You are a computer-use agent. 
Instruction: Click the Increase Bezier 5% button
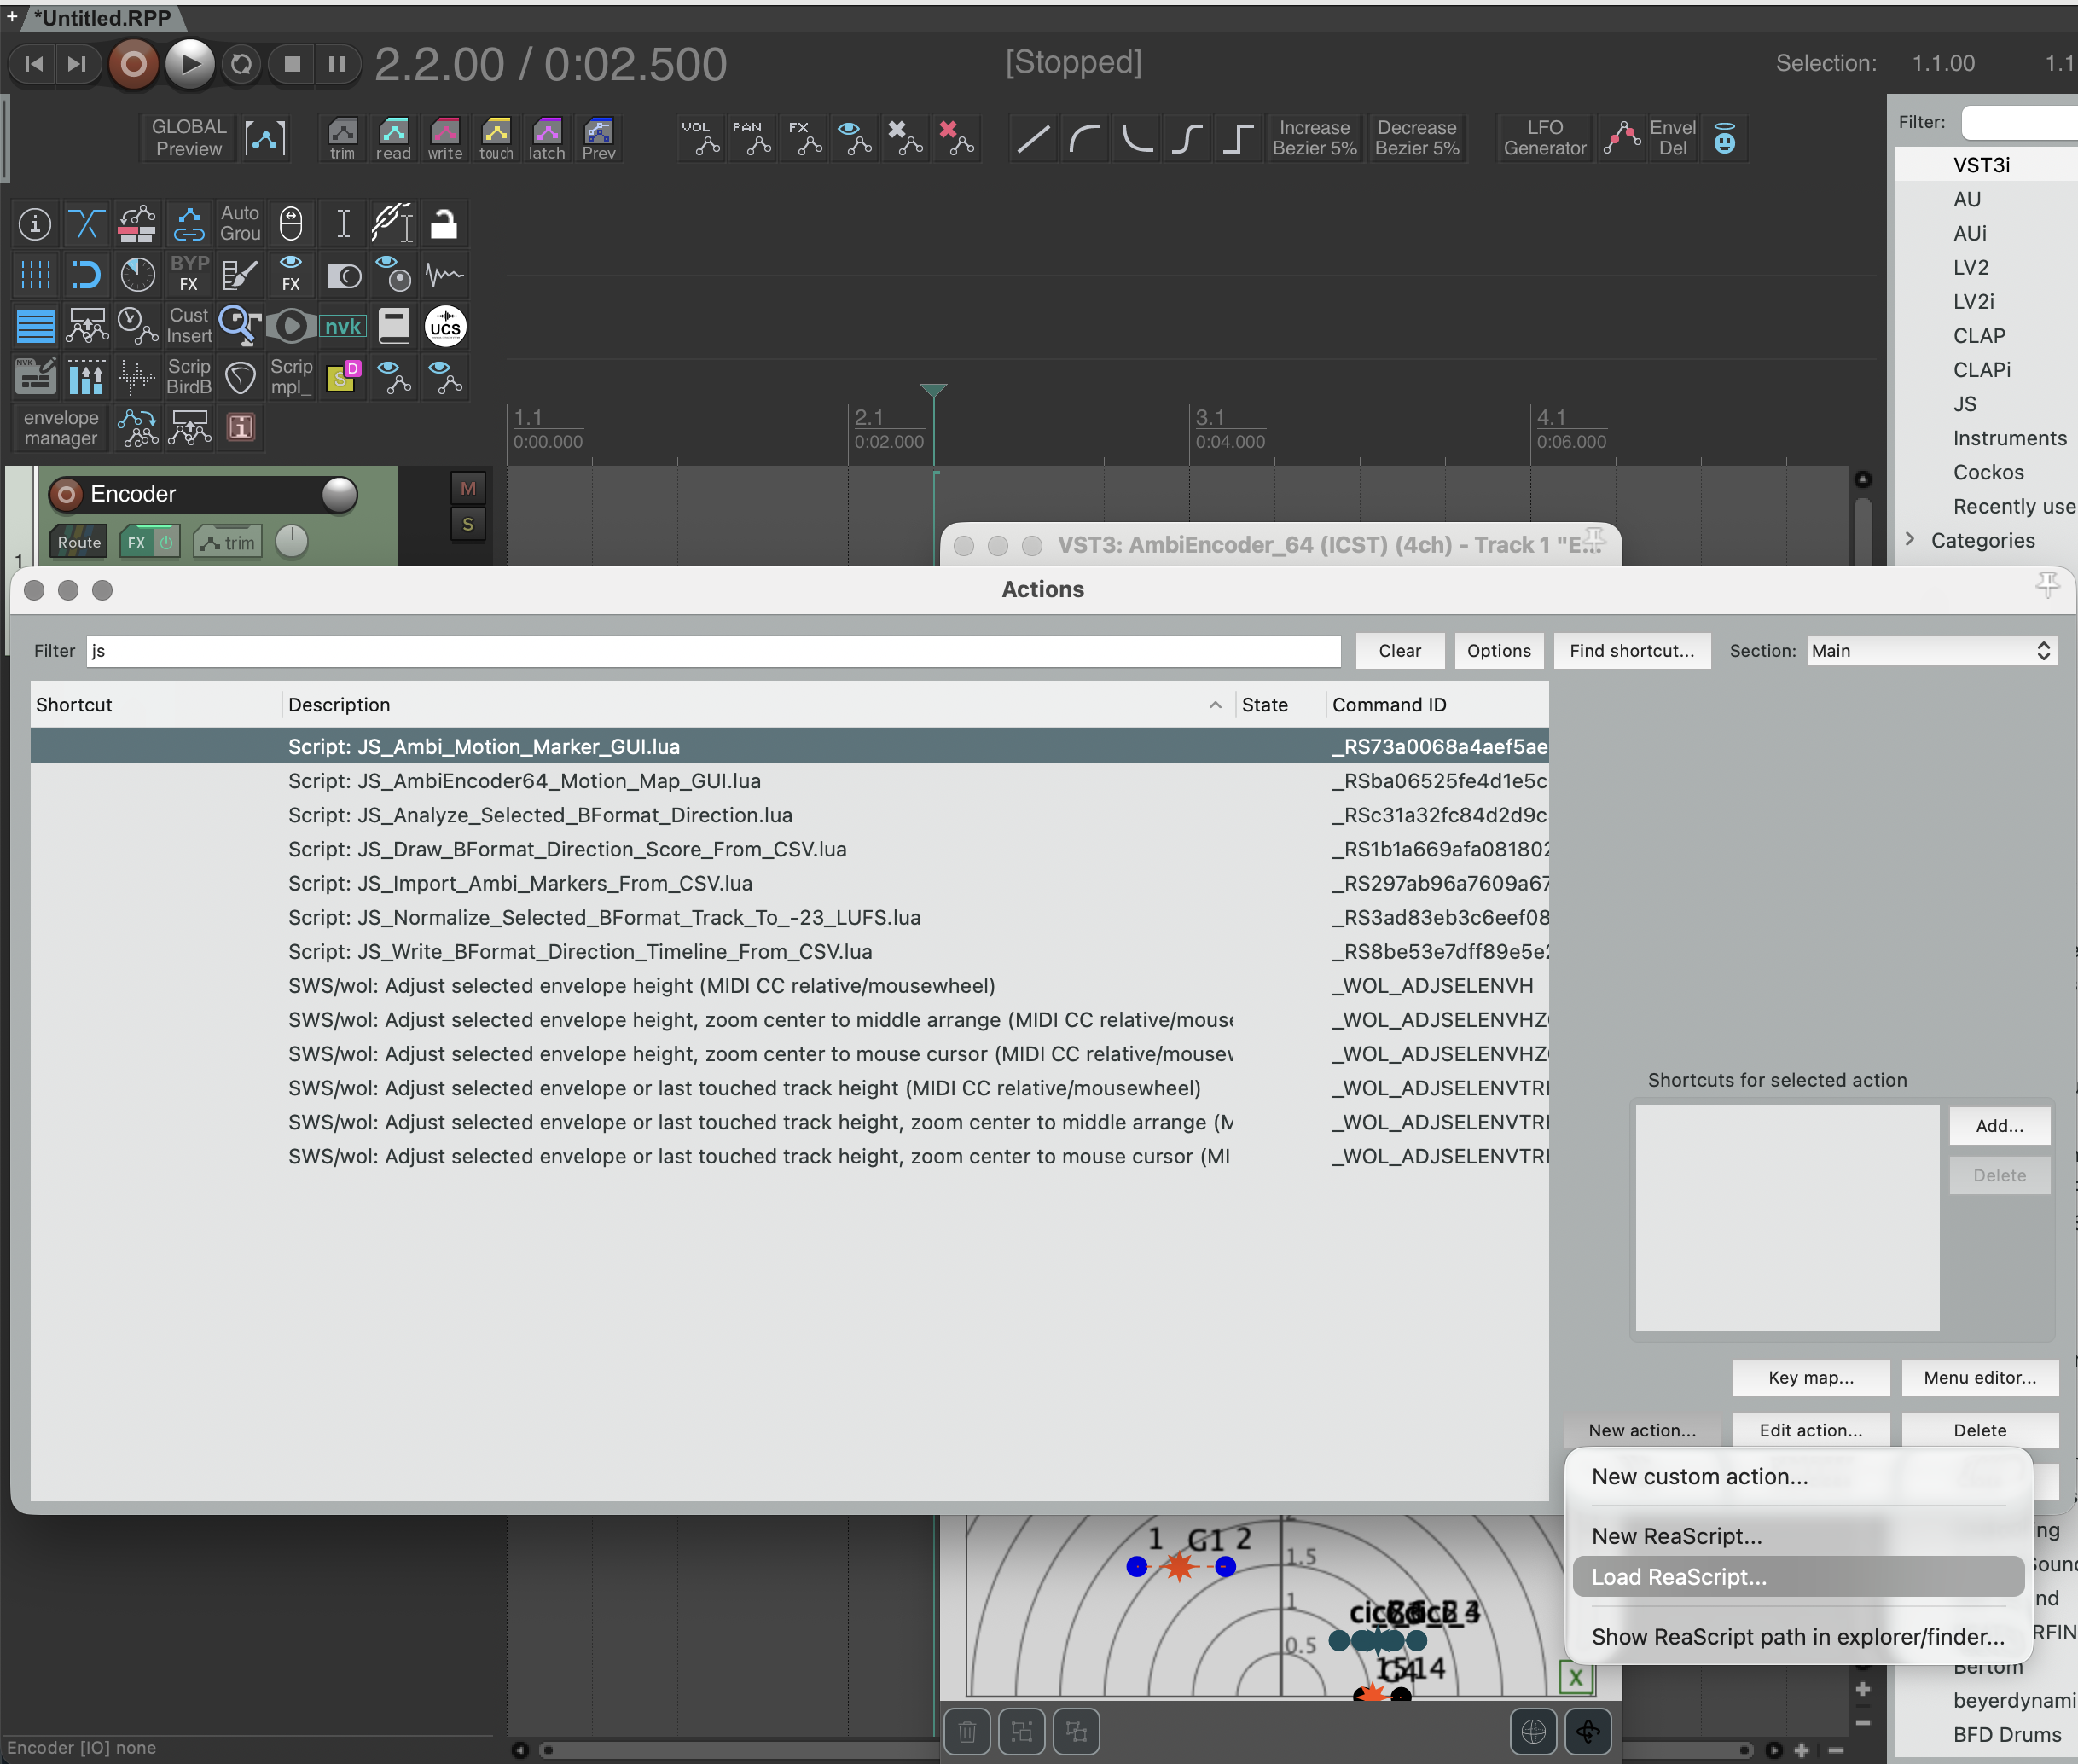point(1314,138)
